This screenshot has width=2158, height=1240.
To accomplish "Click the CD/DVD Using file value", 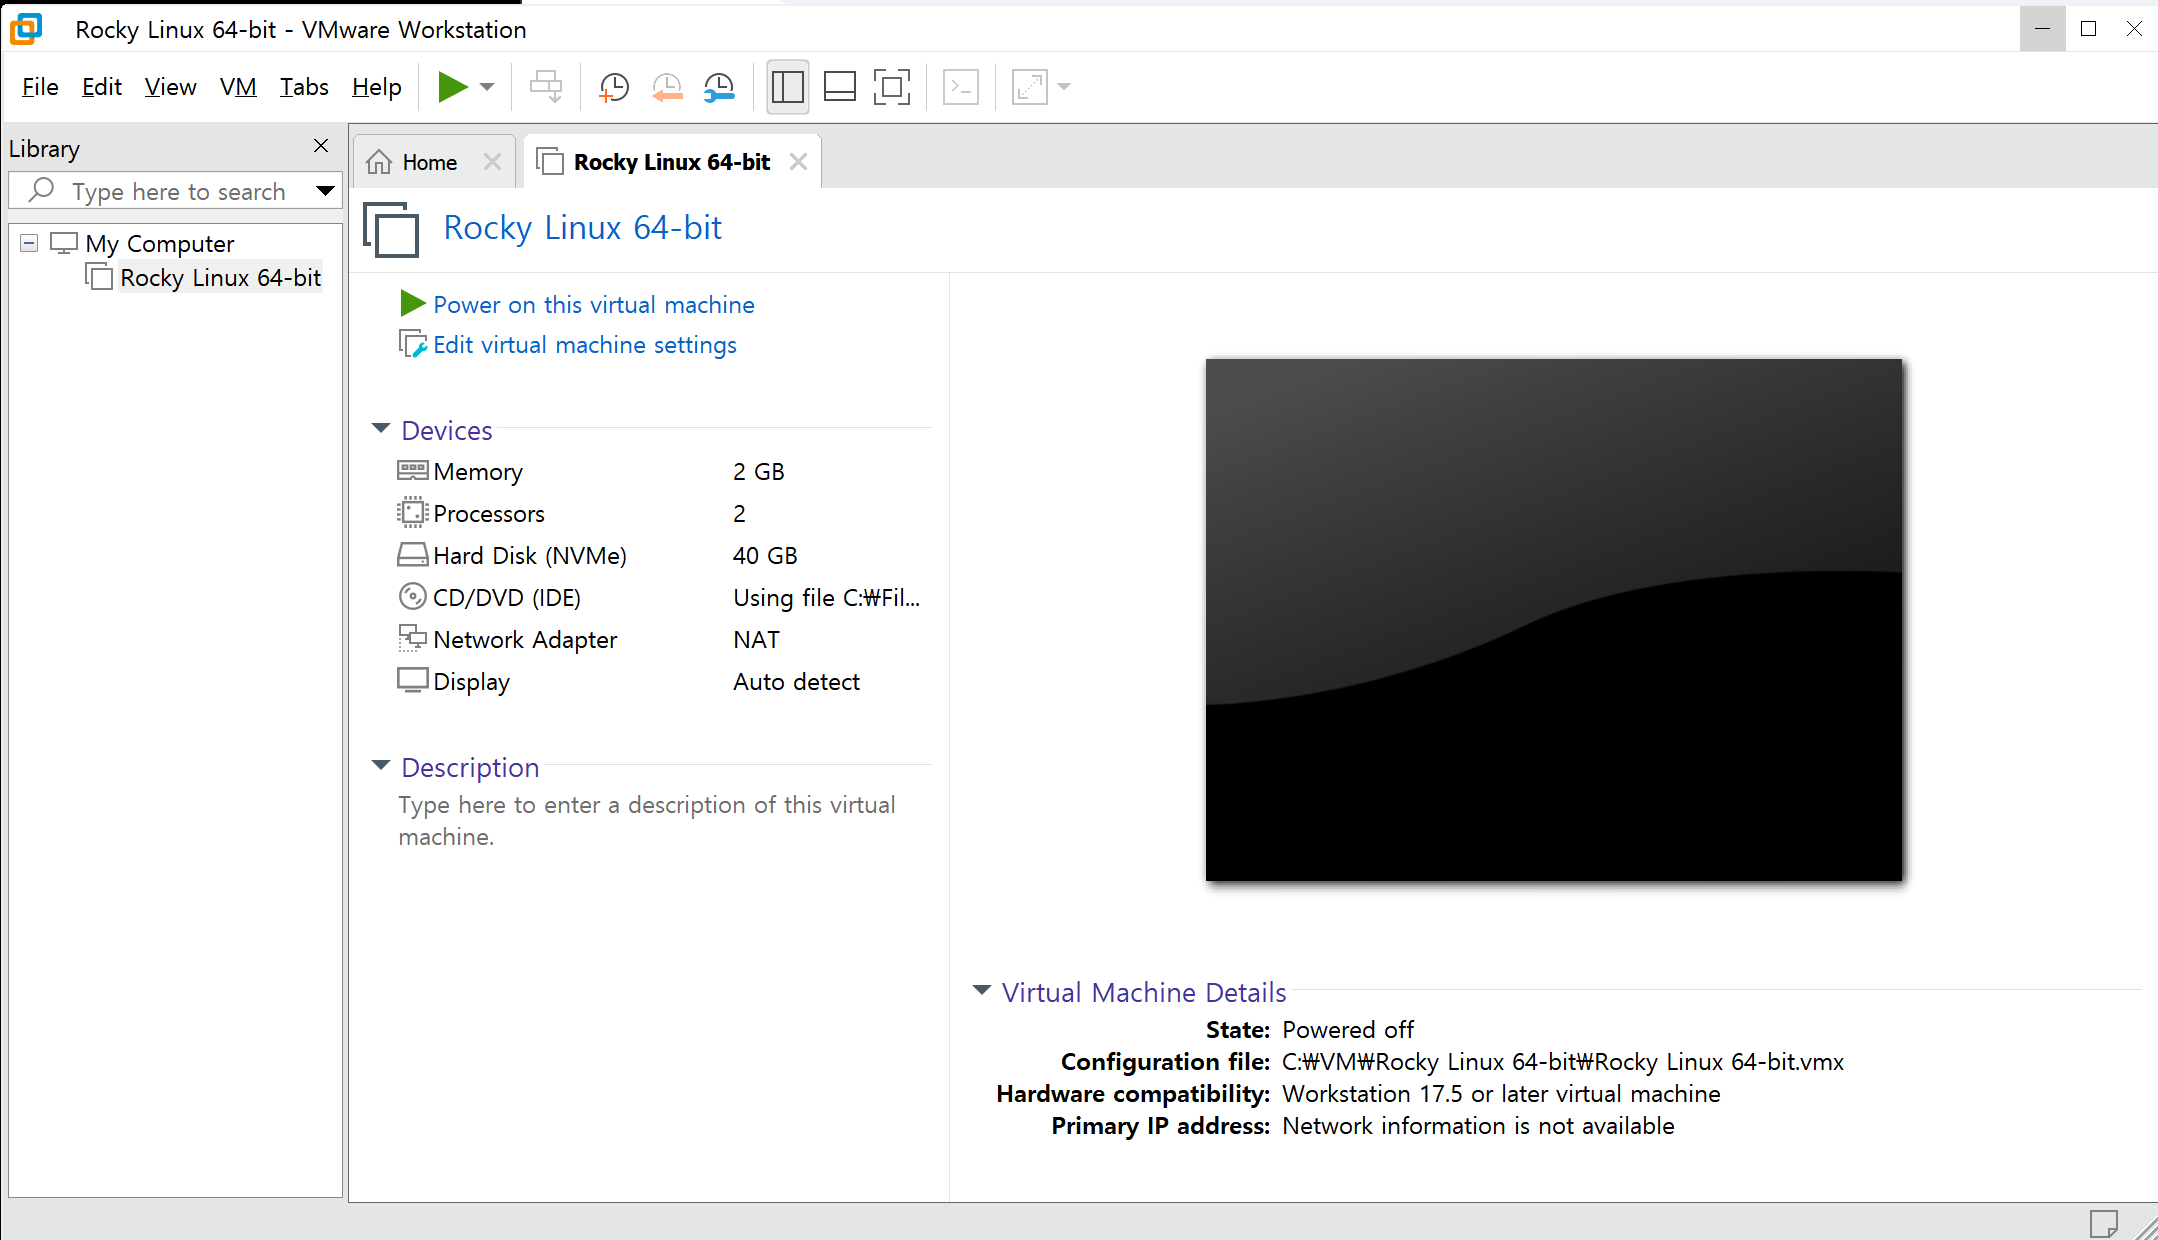I will (826, 598).
